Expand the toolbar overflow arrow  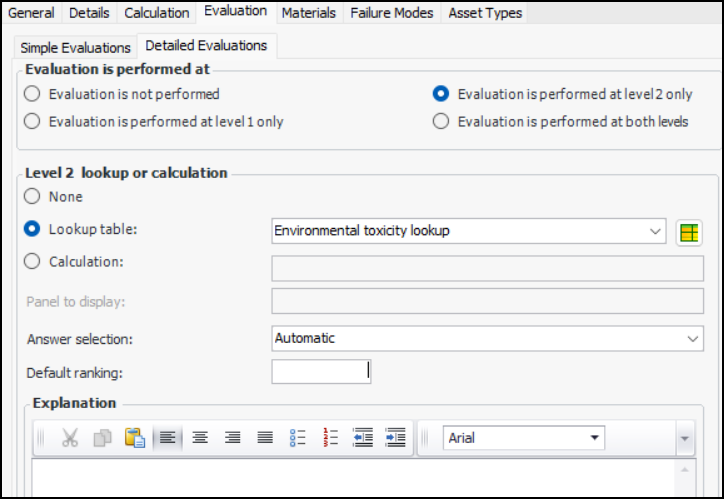tap(684, 438)
